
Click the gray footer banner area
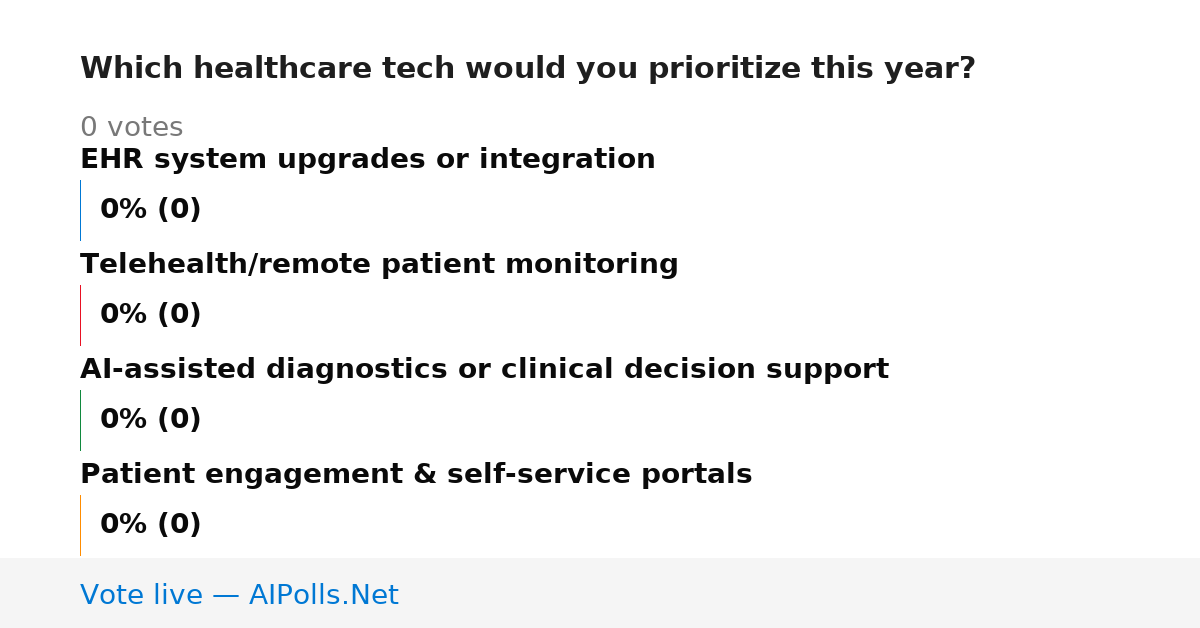pyautogui.click(x=600, y=593)
